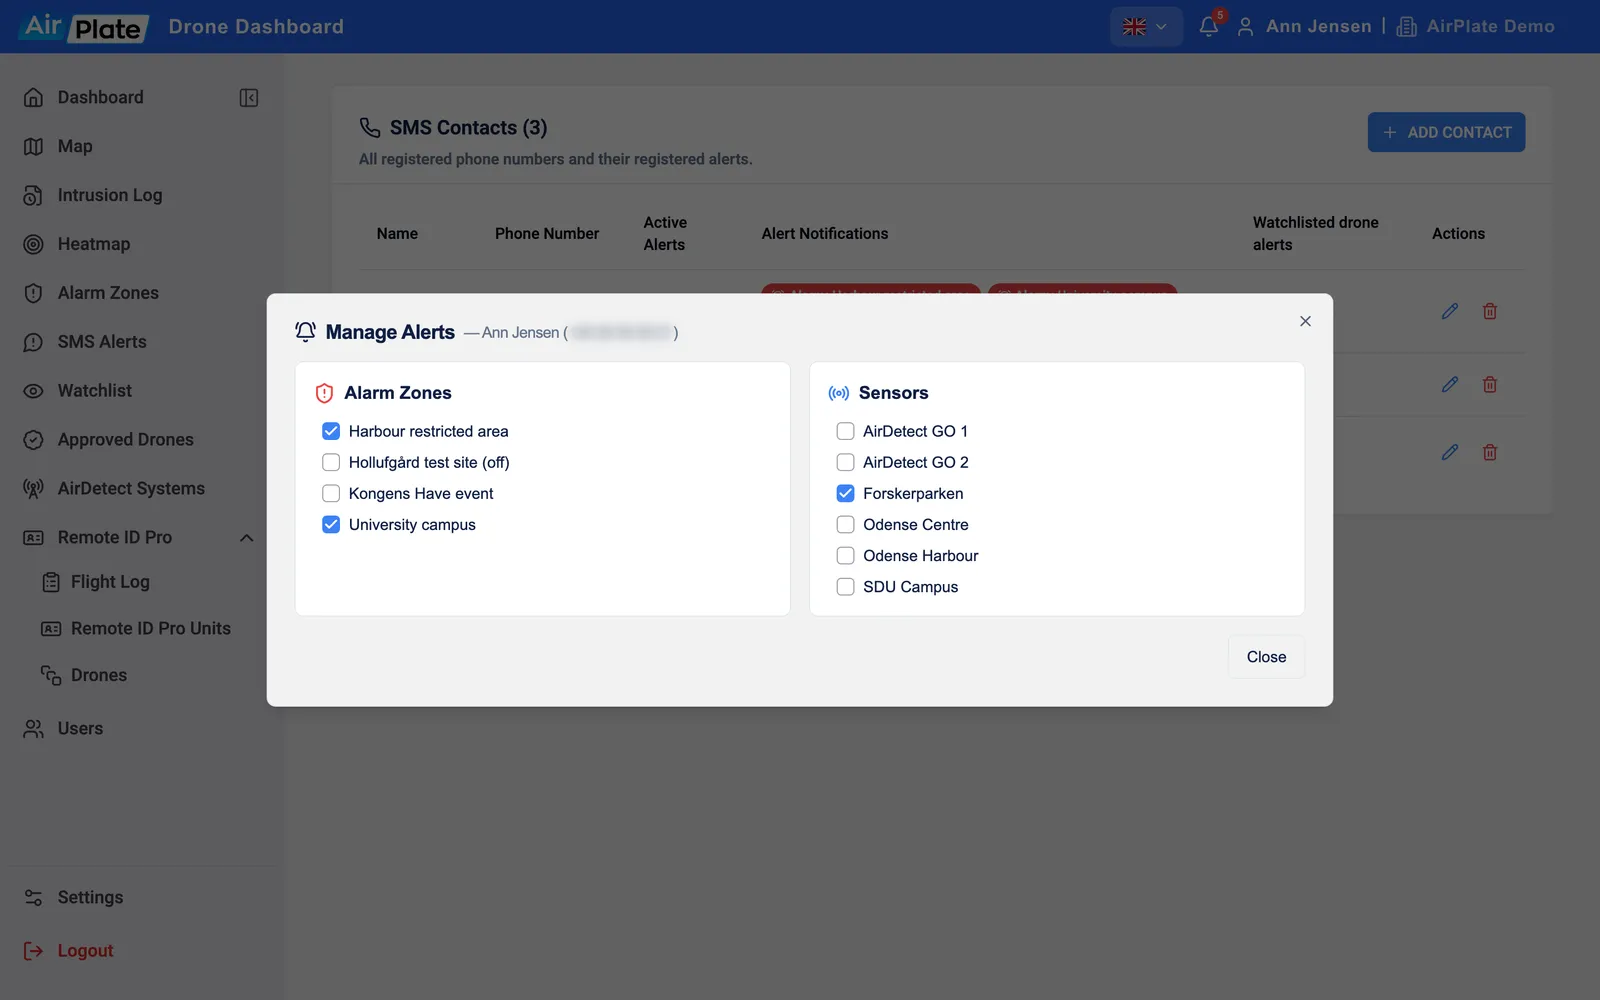Enable AirDetect GO 1 sensor checkbox
This screenshot has width=1600, height=1000.
(x=845, y=431)
